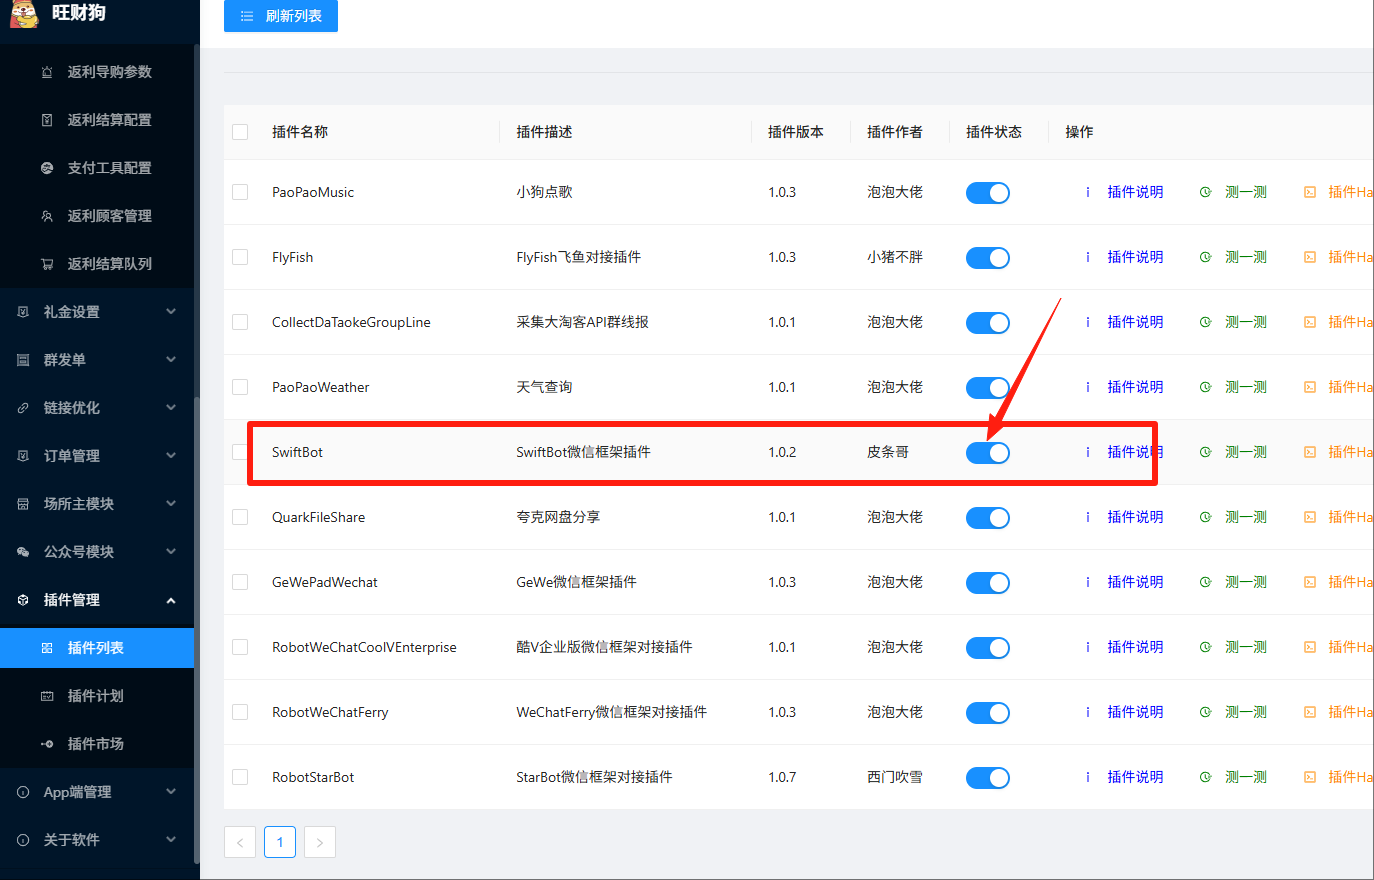
Task: Disable the SwiftBot plugin toggle
Action: [x=987, y=453]
